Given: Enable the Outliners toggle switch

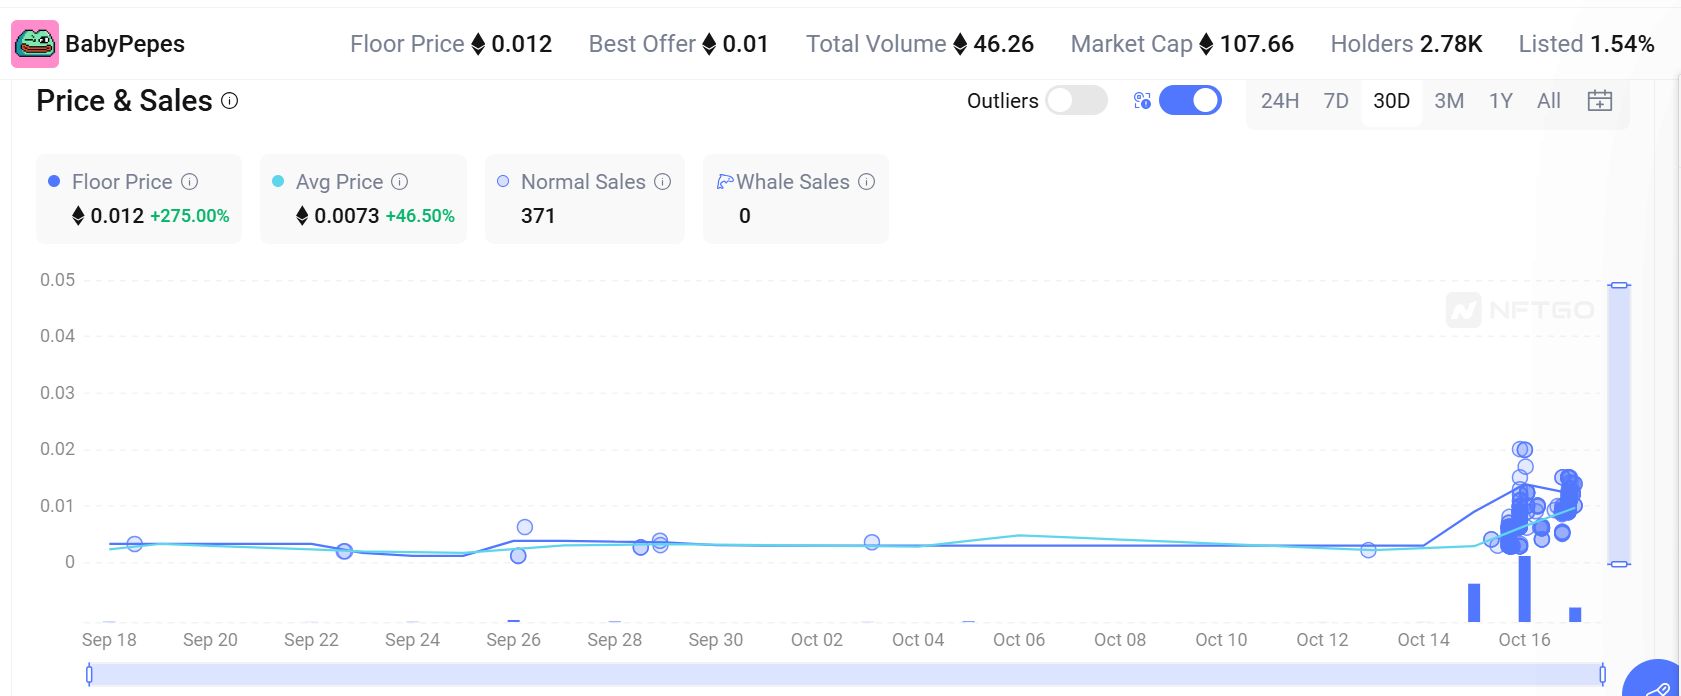Looking at the screenshot, I should [x=1076, y=101].
